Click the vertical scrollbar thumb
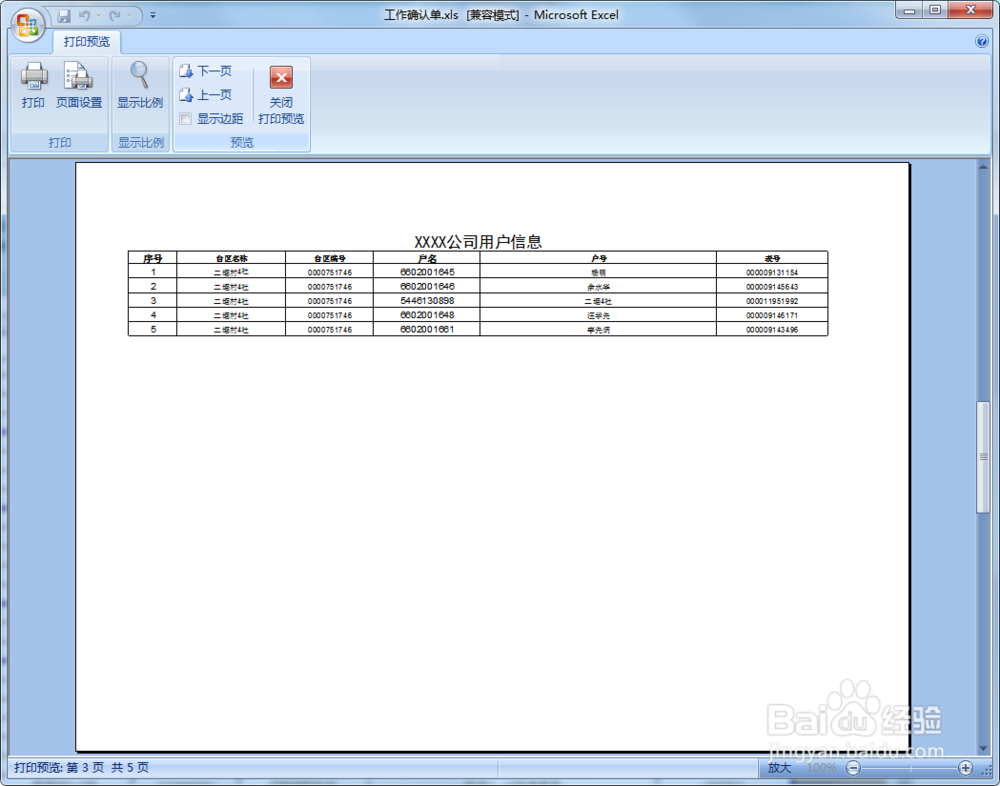The height and width of the screenshot is (786, 1000). click(x=983, y=457)
